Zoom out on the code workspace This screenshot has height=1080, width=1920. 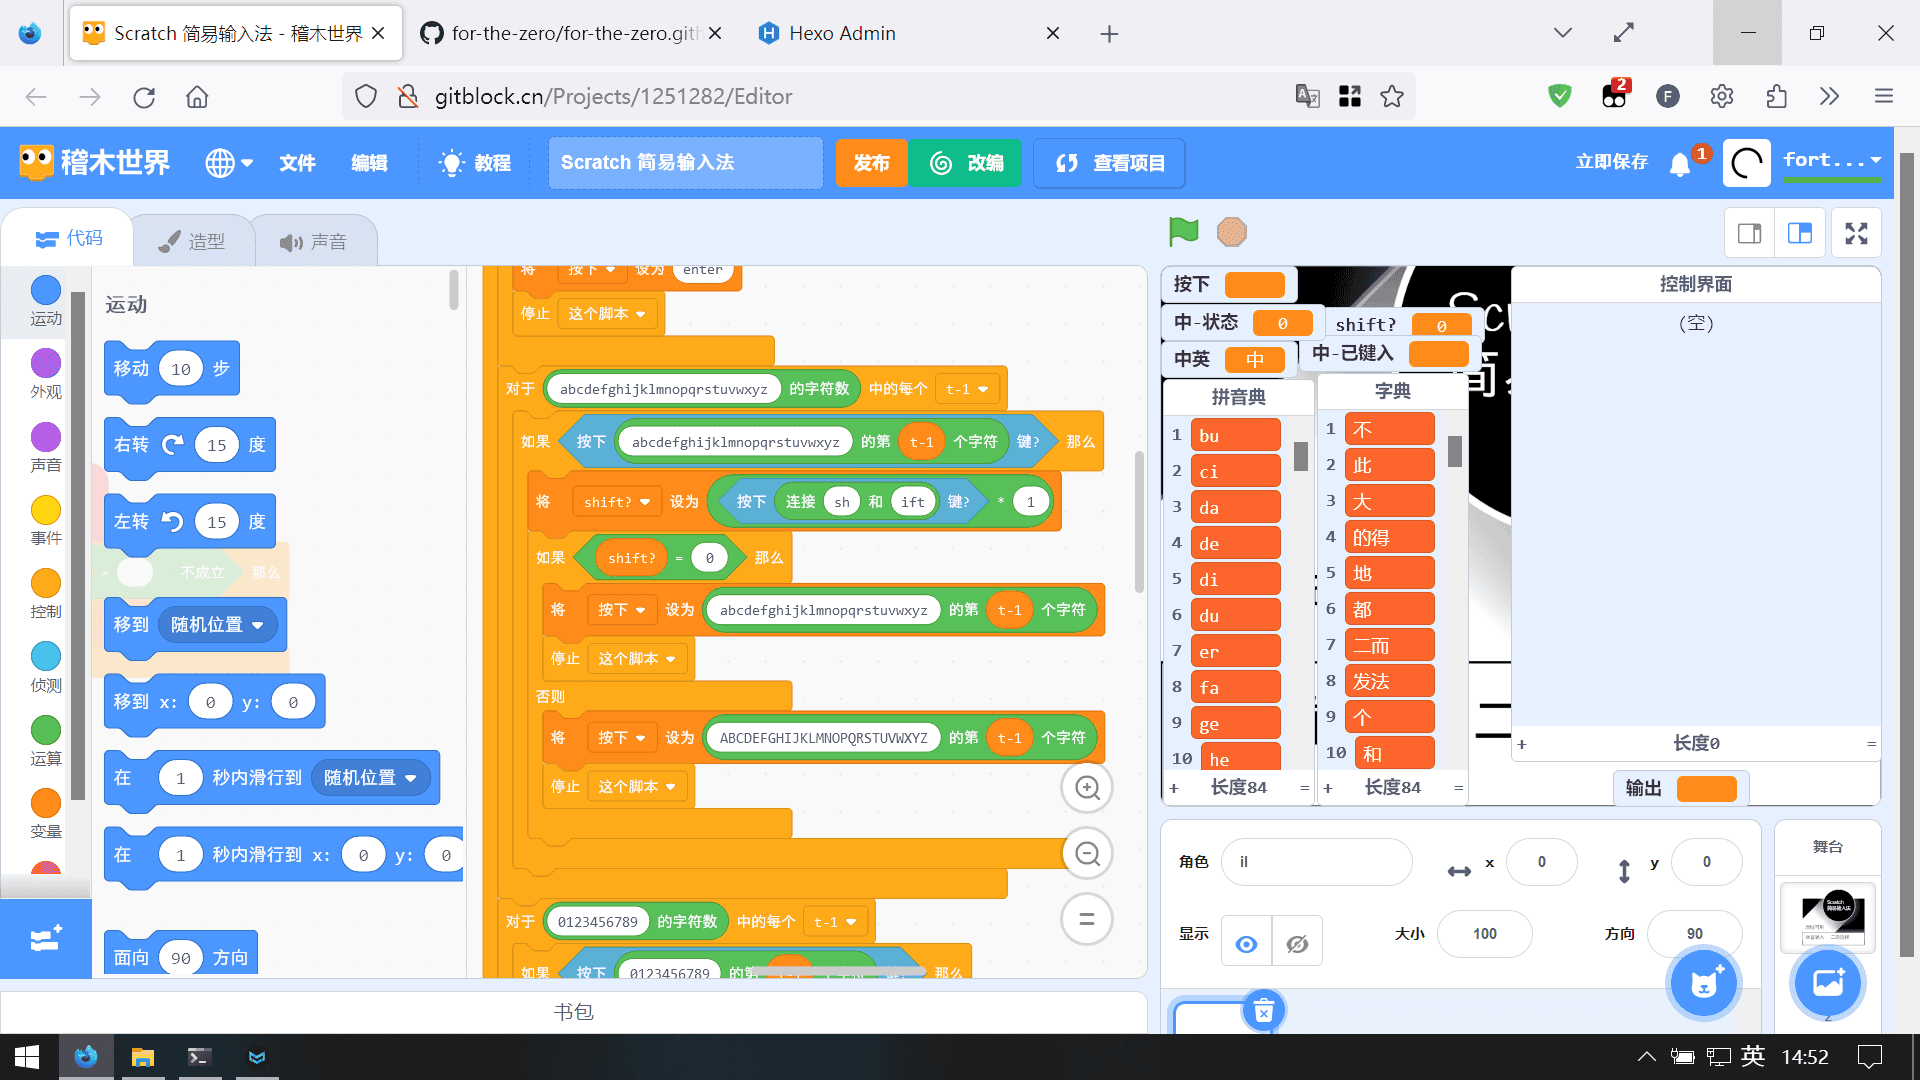tap(1087, 854)
